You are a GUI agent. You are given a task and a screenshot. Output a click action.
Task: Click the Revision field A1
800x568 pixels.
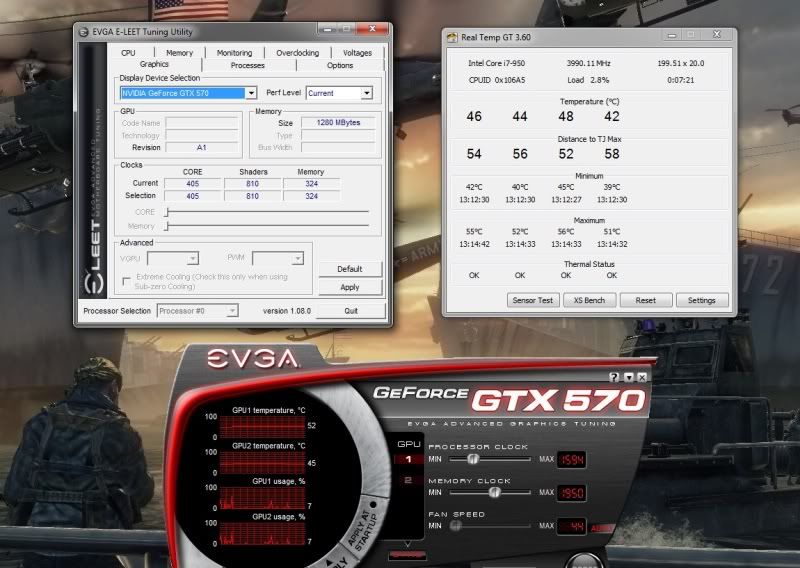(x=202, y=147)
